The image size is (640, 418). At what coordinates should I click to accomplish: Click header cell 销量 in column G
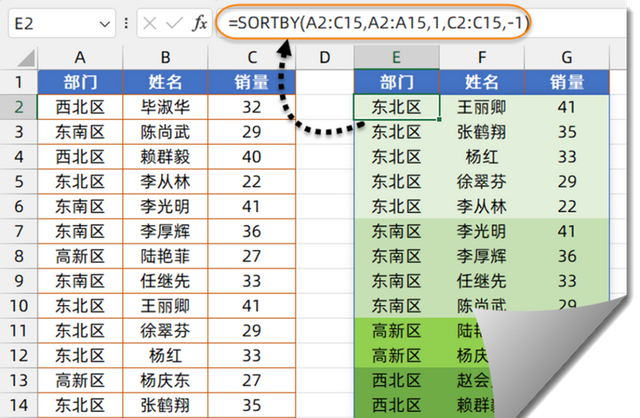click(567, 82)
